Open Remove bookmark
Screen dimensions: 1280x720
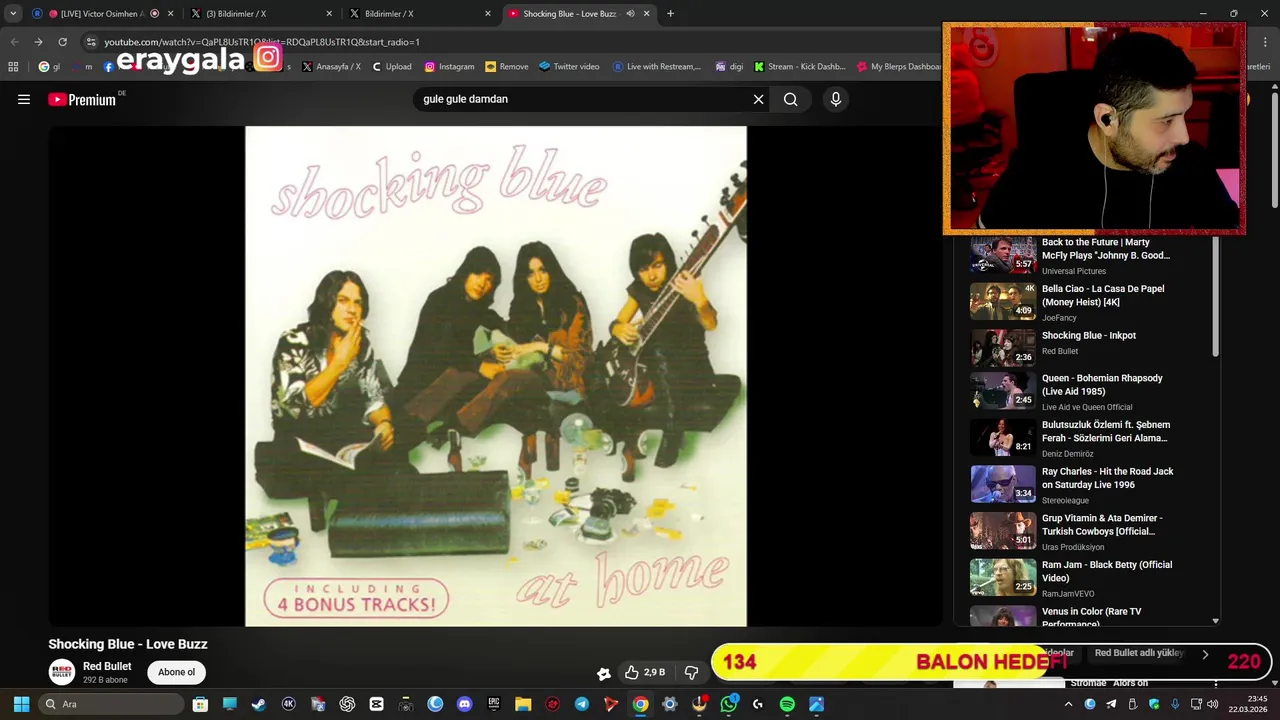pos(506,67)
